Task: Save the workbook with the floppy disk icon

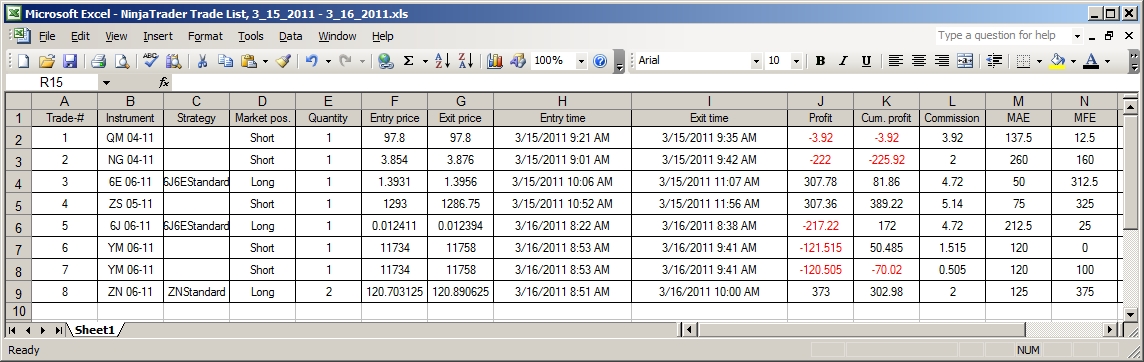Action: (69, 61)
